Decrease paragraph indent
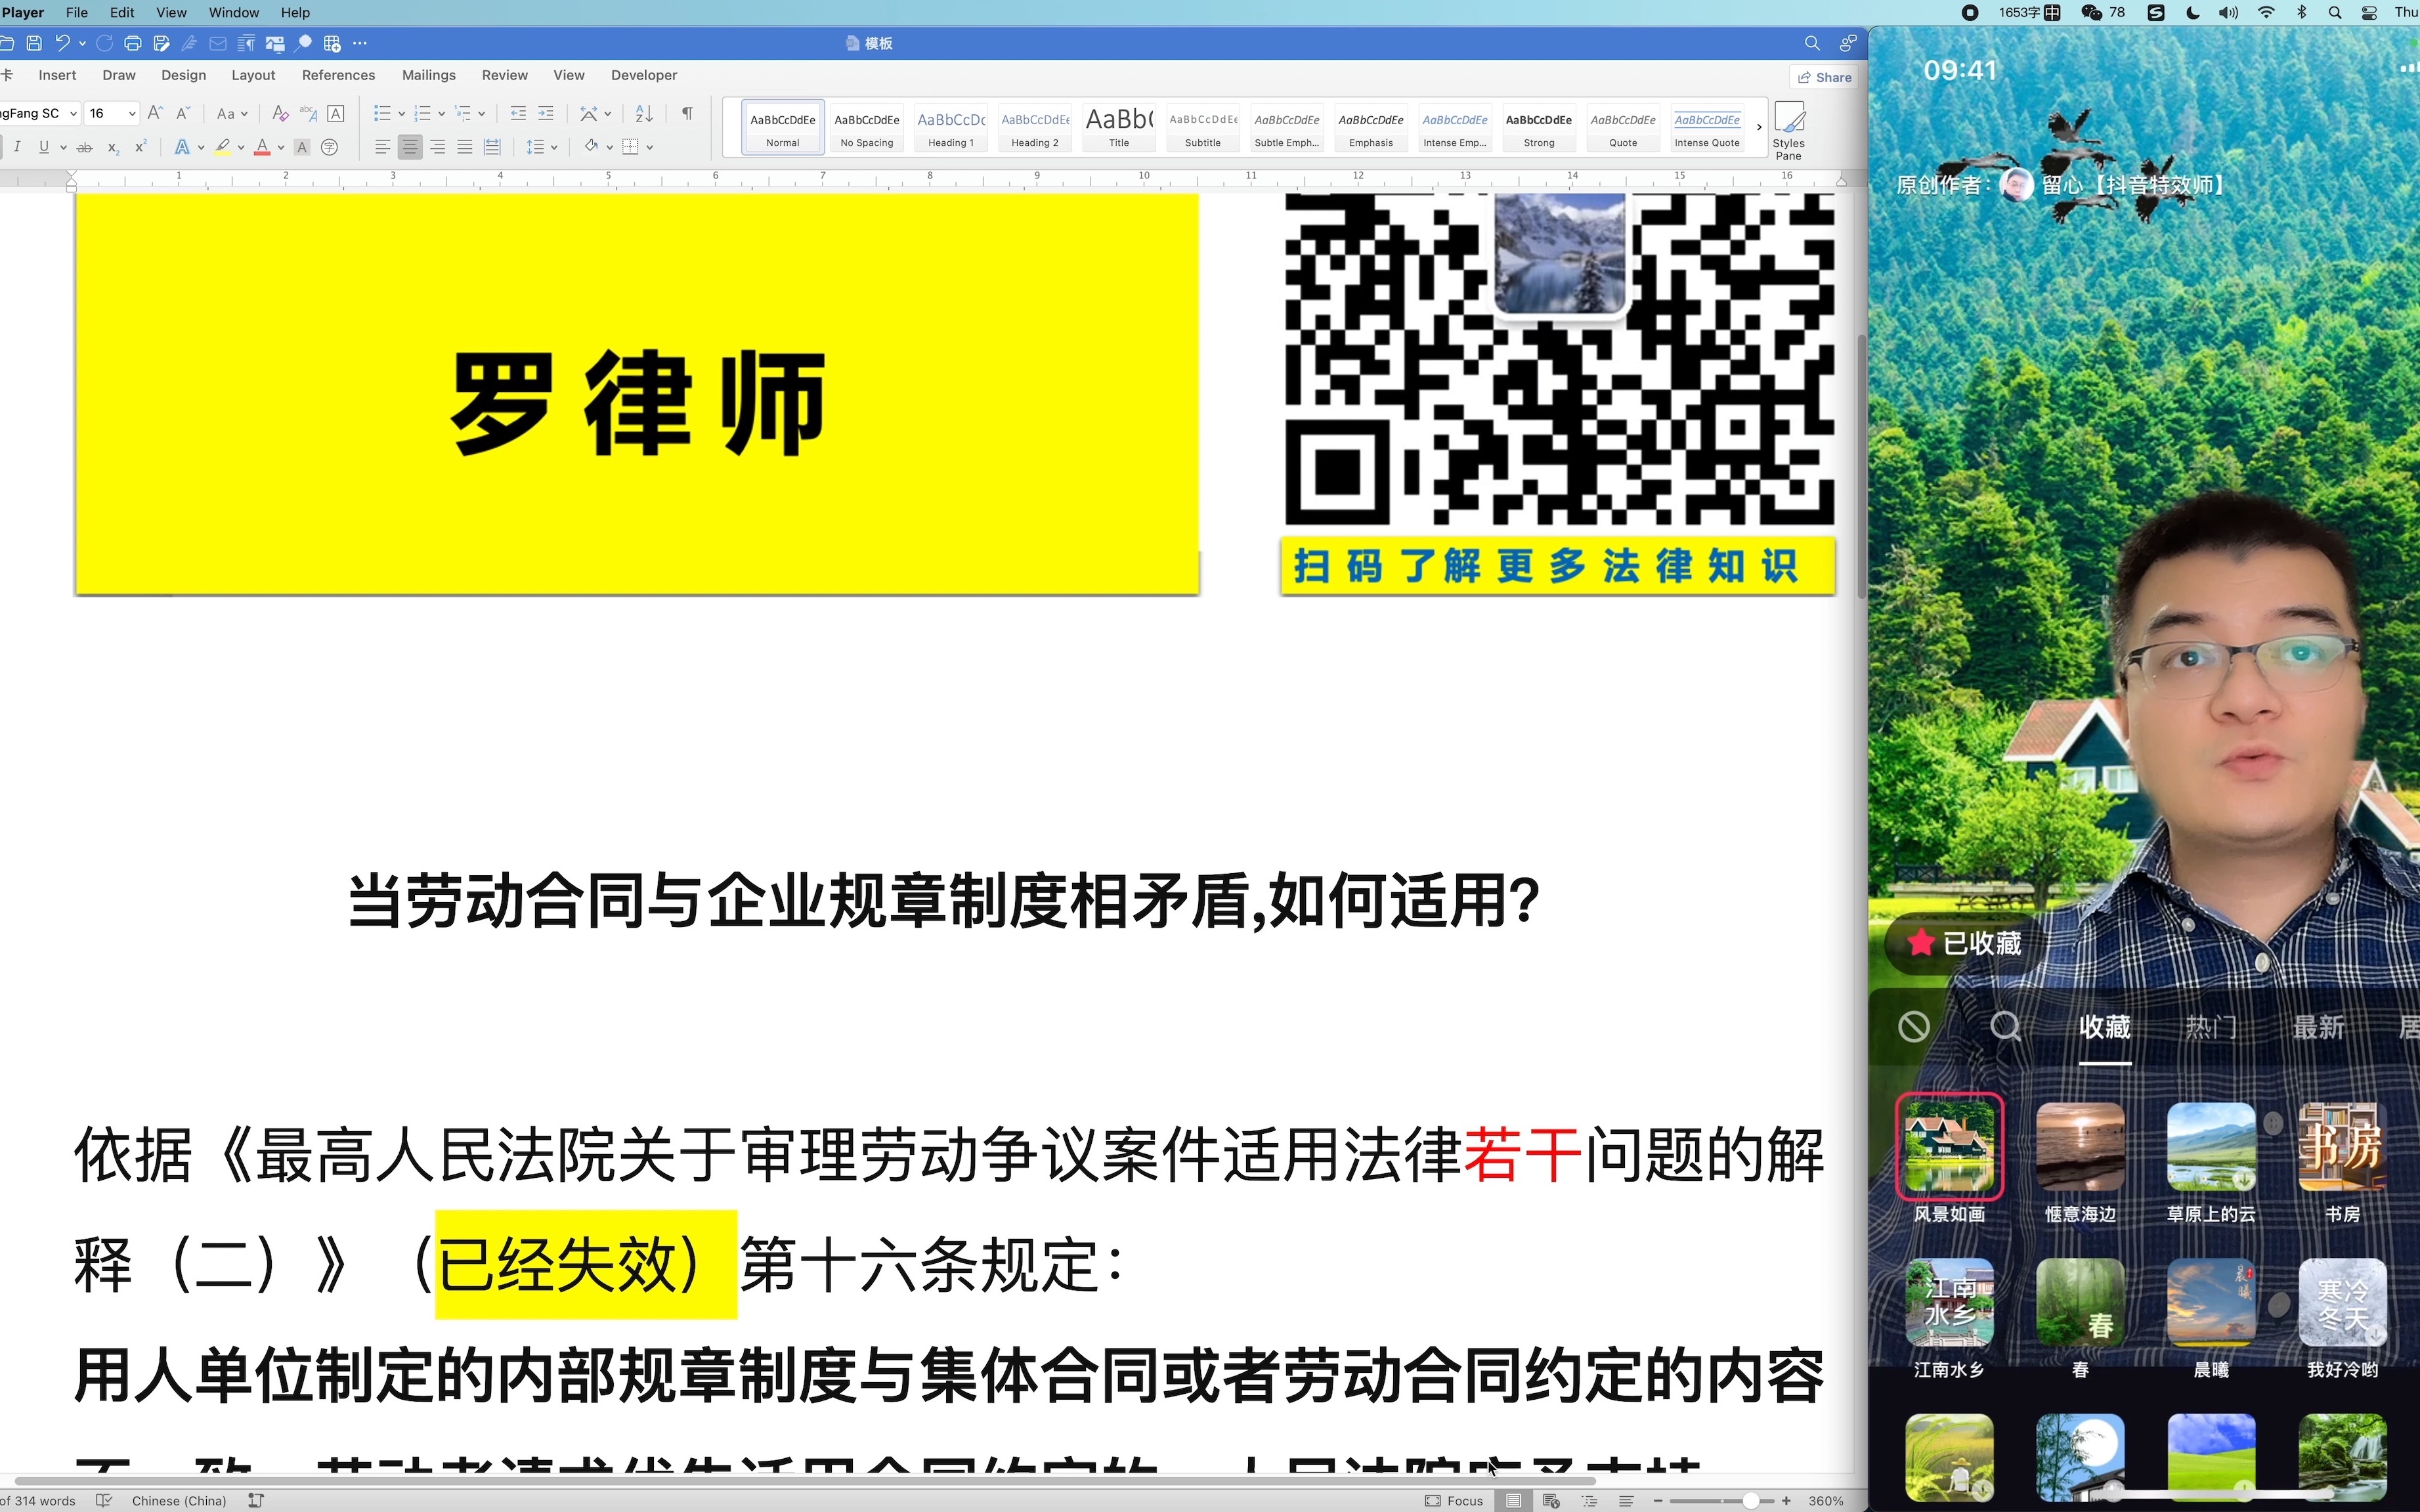The height and width of the screenshot is (1512, 2420). [x=518, y=113]
